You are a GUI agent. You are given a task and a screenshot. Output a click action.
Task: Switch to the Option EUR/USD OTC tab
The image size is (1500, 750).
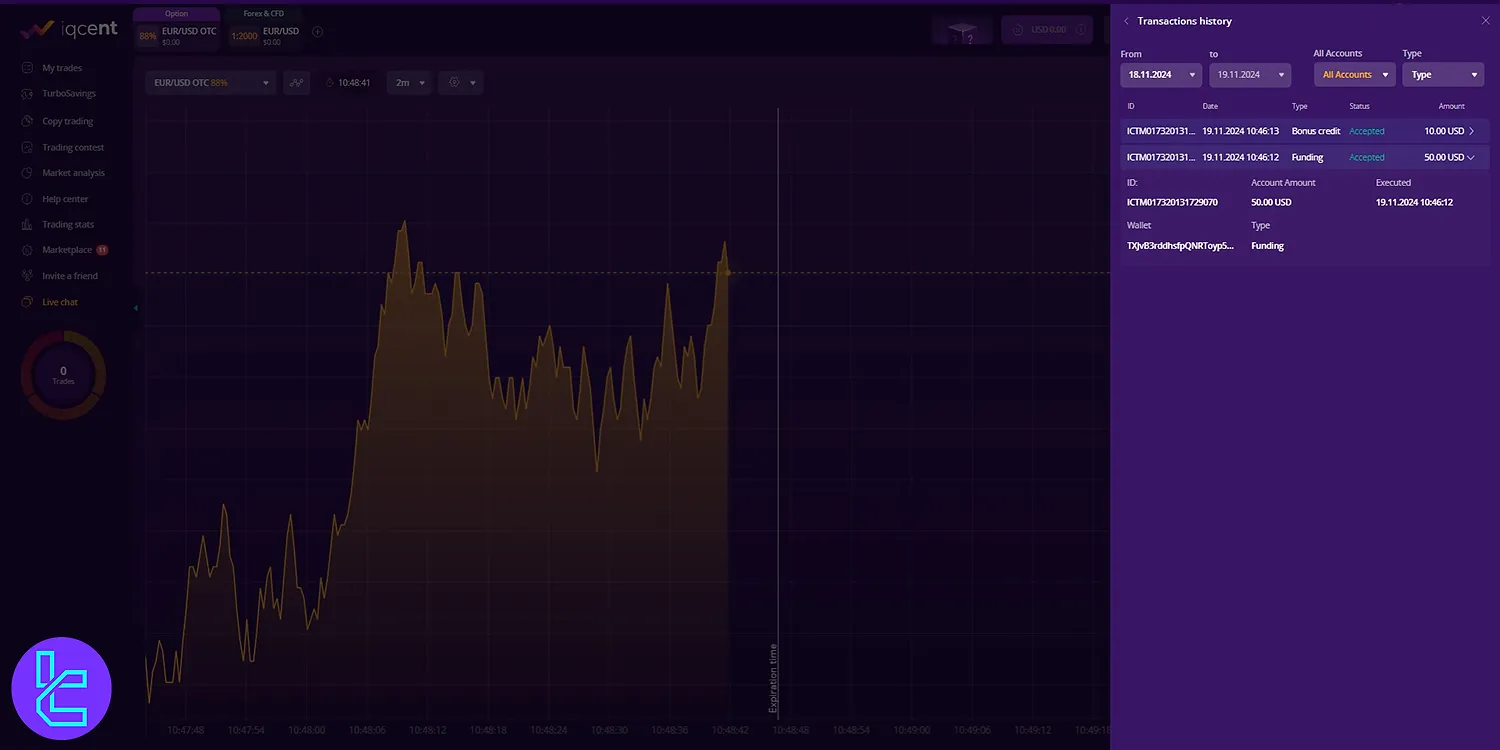tap(176, 27)
